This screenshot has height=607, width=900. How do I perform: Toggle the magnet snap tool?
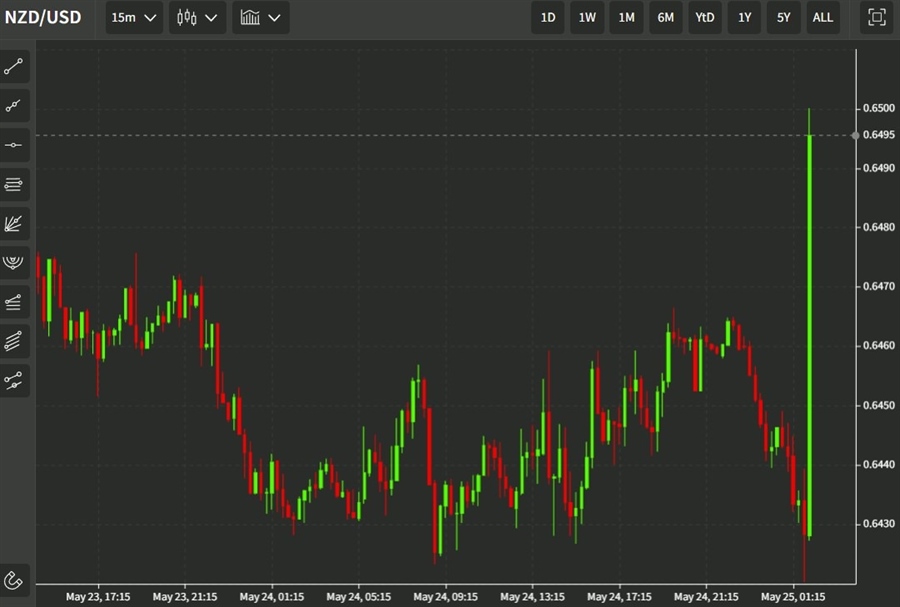pos(14,581)
